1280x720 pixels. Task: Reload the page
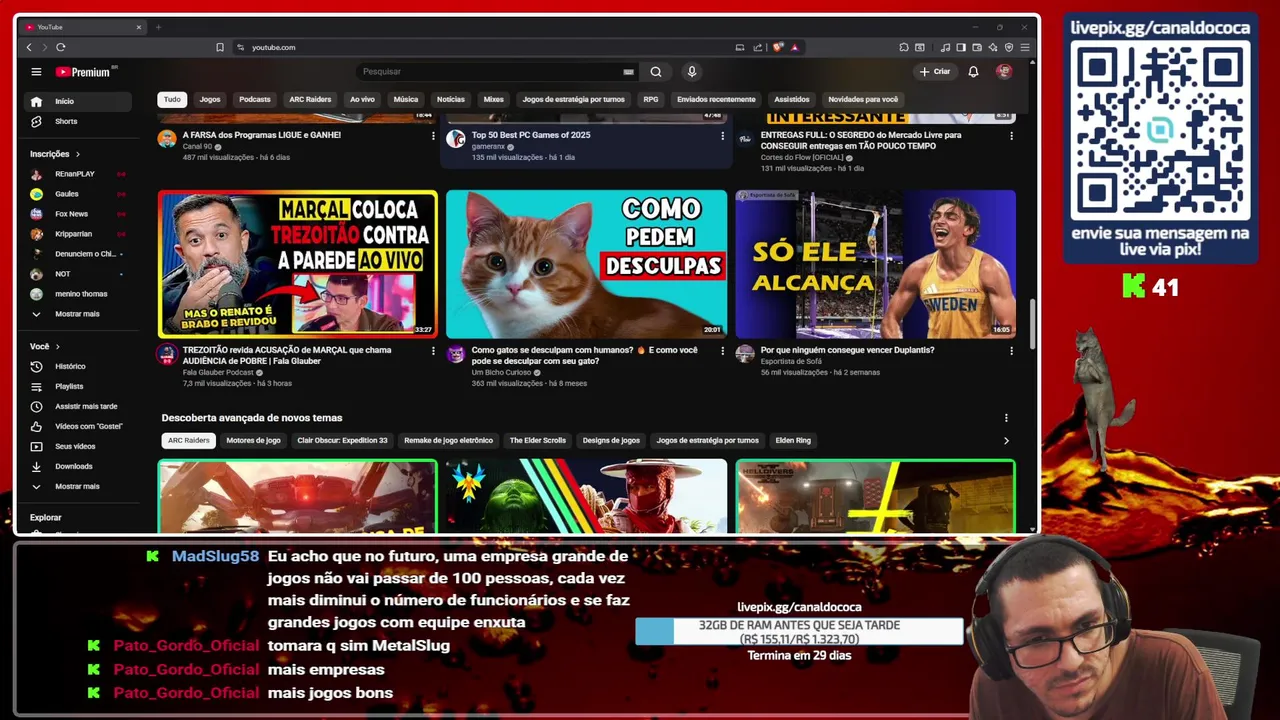pyautogui.click(x=61, y=47)
